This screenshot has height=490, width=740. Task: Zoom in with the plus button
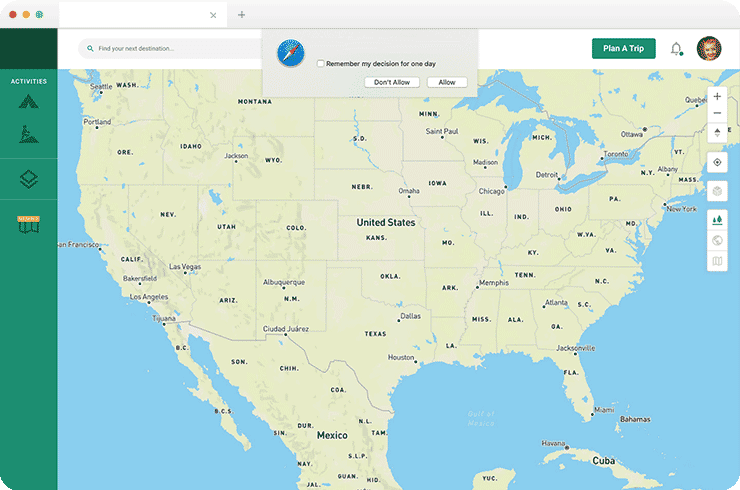[717, 97]
